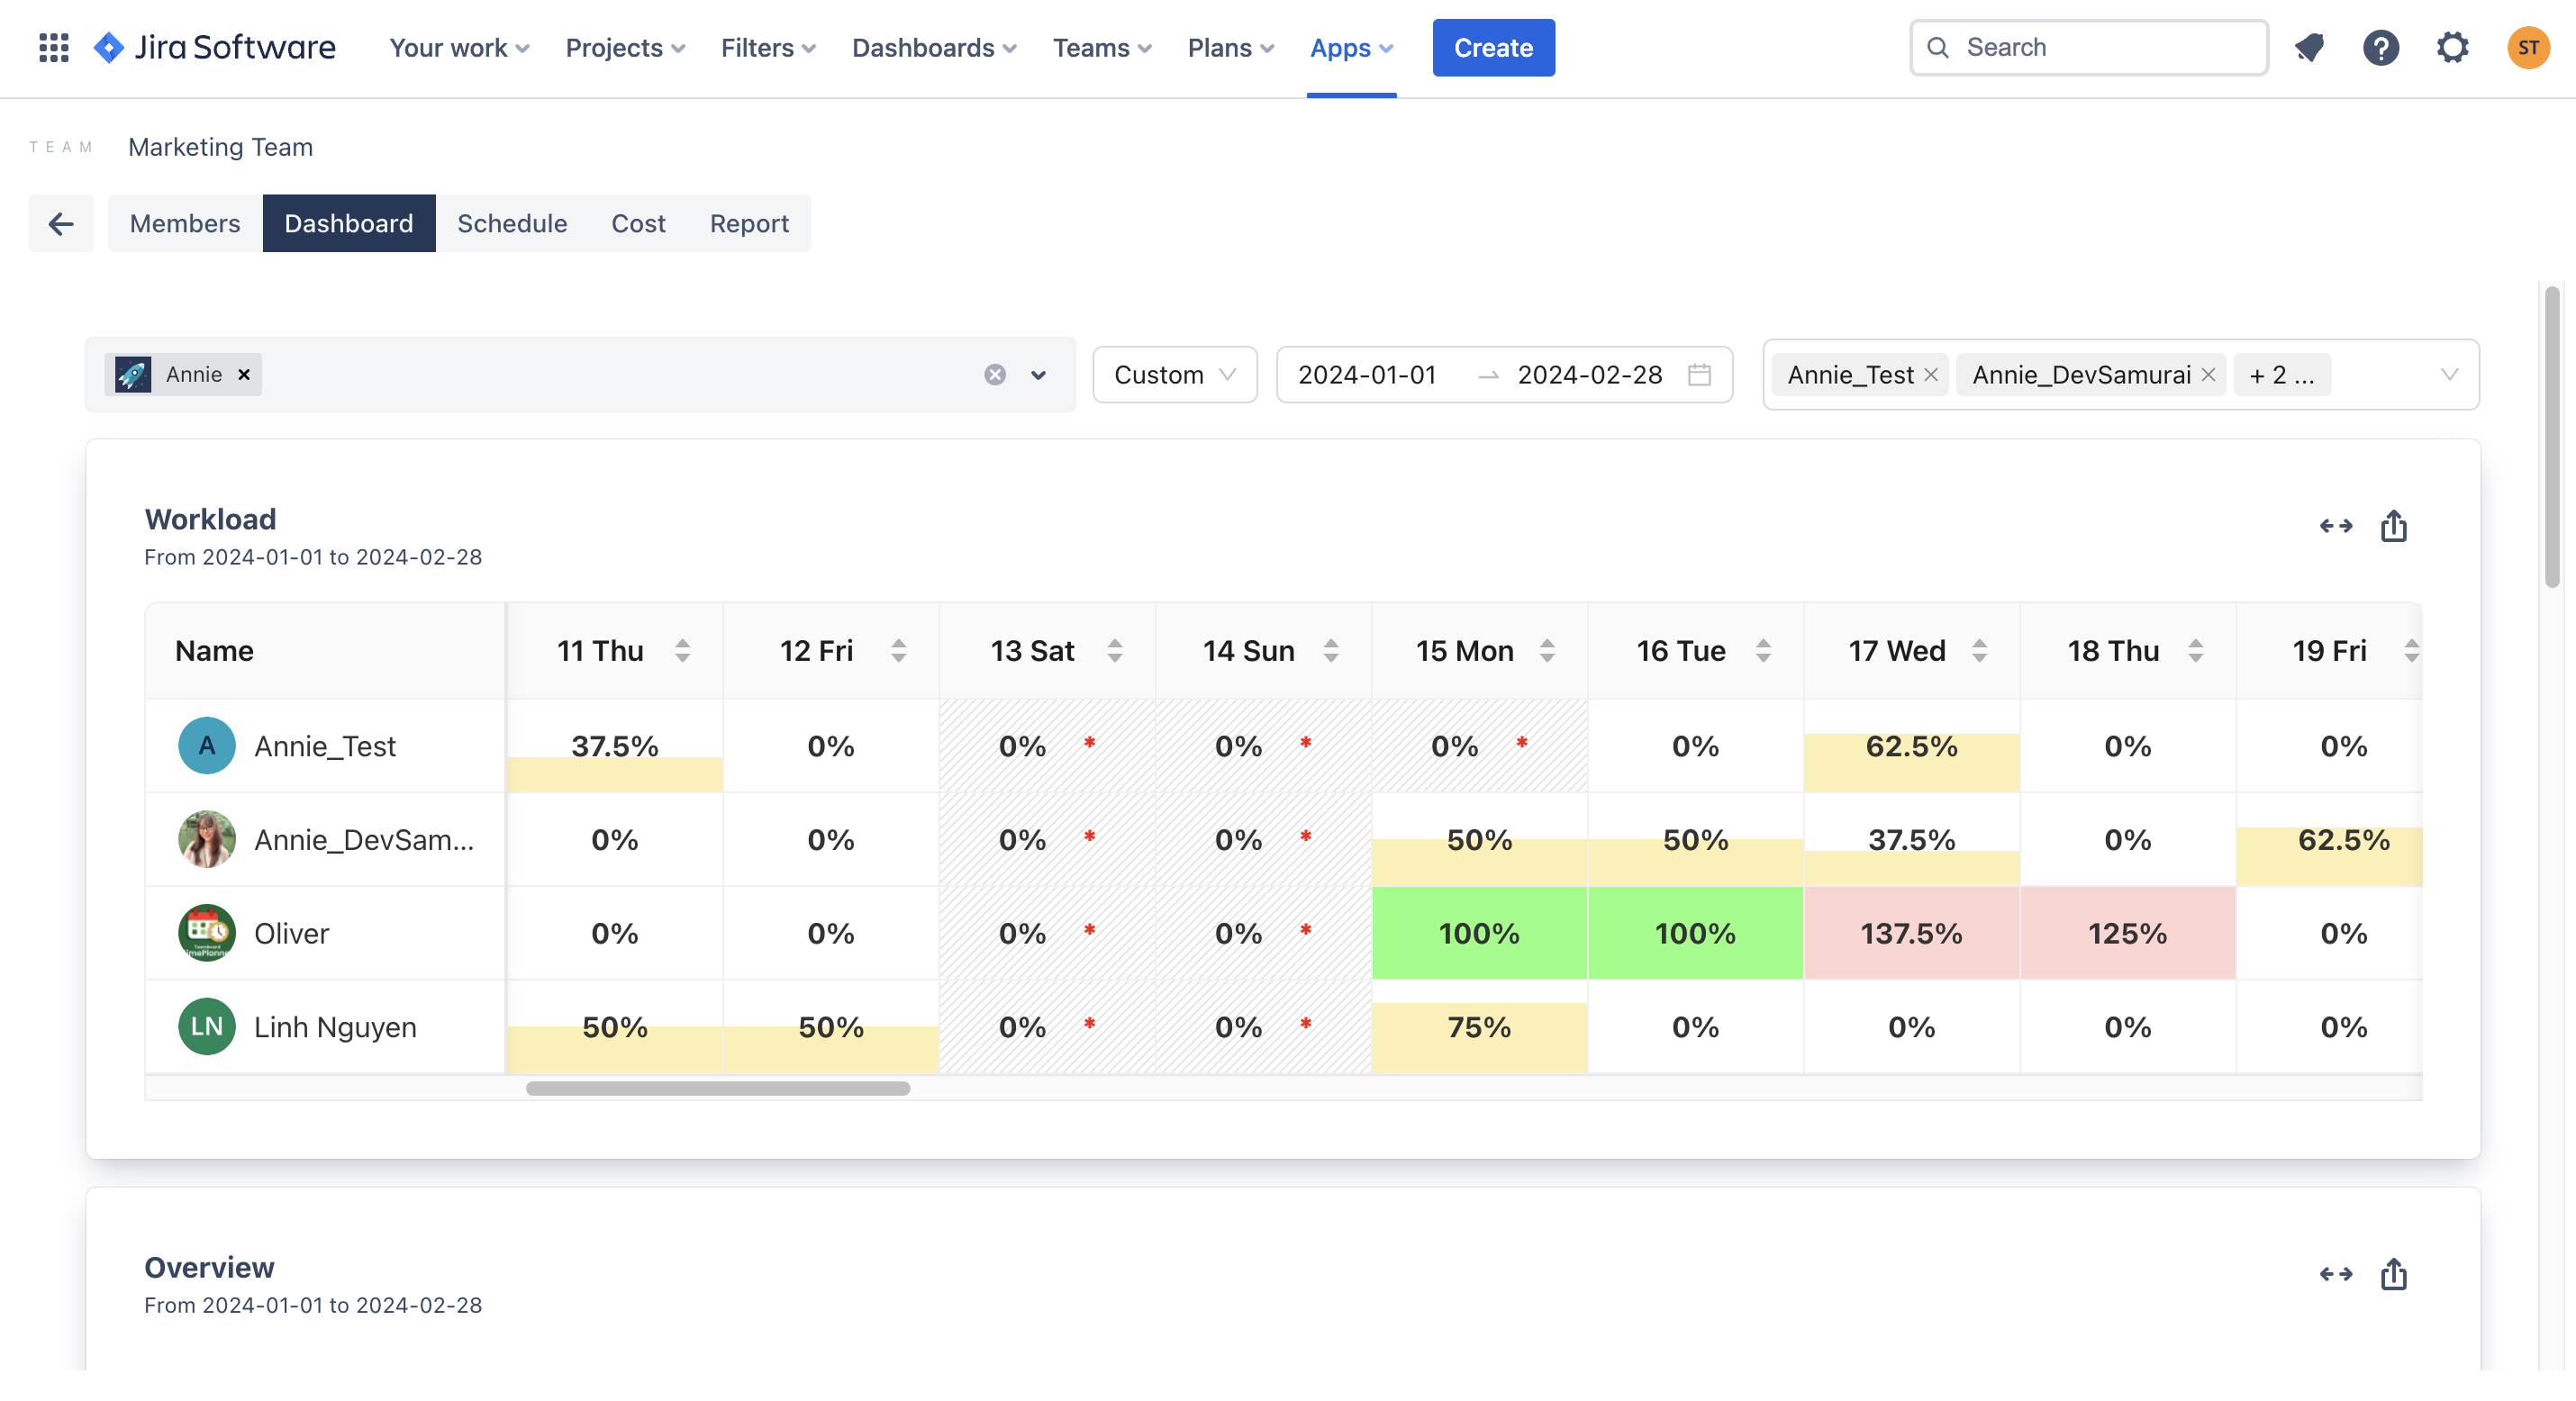Screen dimensions: 2576x1401
Task: Sort by the 18 Thu column
Action: click(x=2195, y=651)
